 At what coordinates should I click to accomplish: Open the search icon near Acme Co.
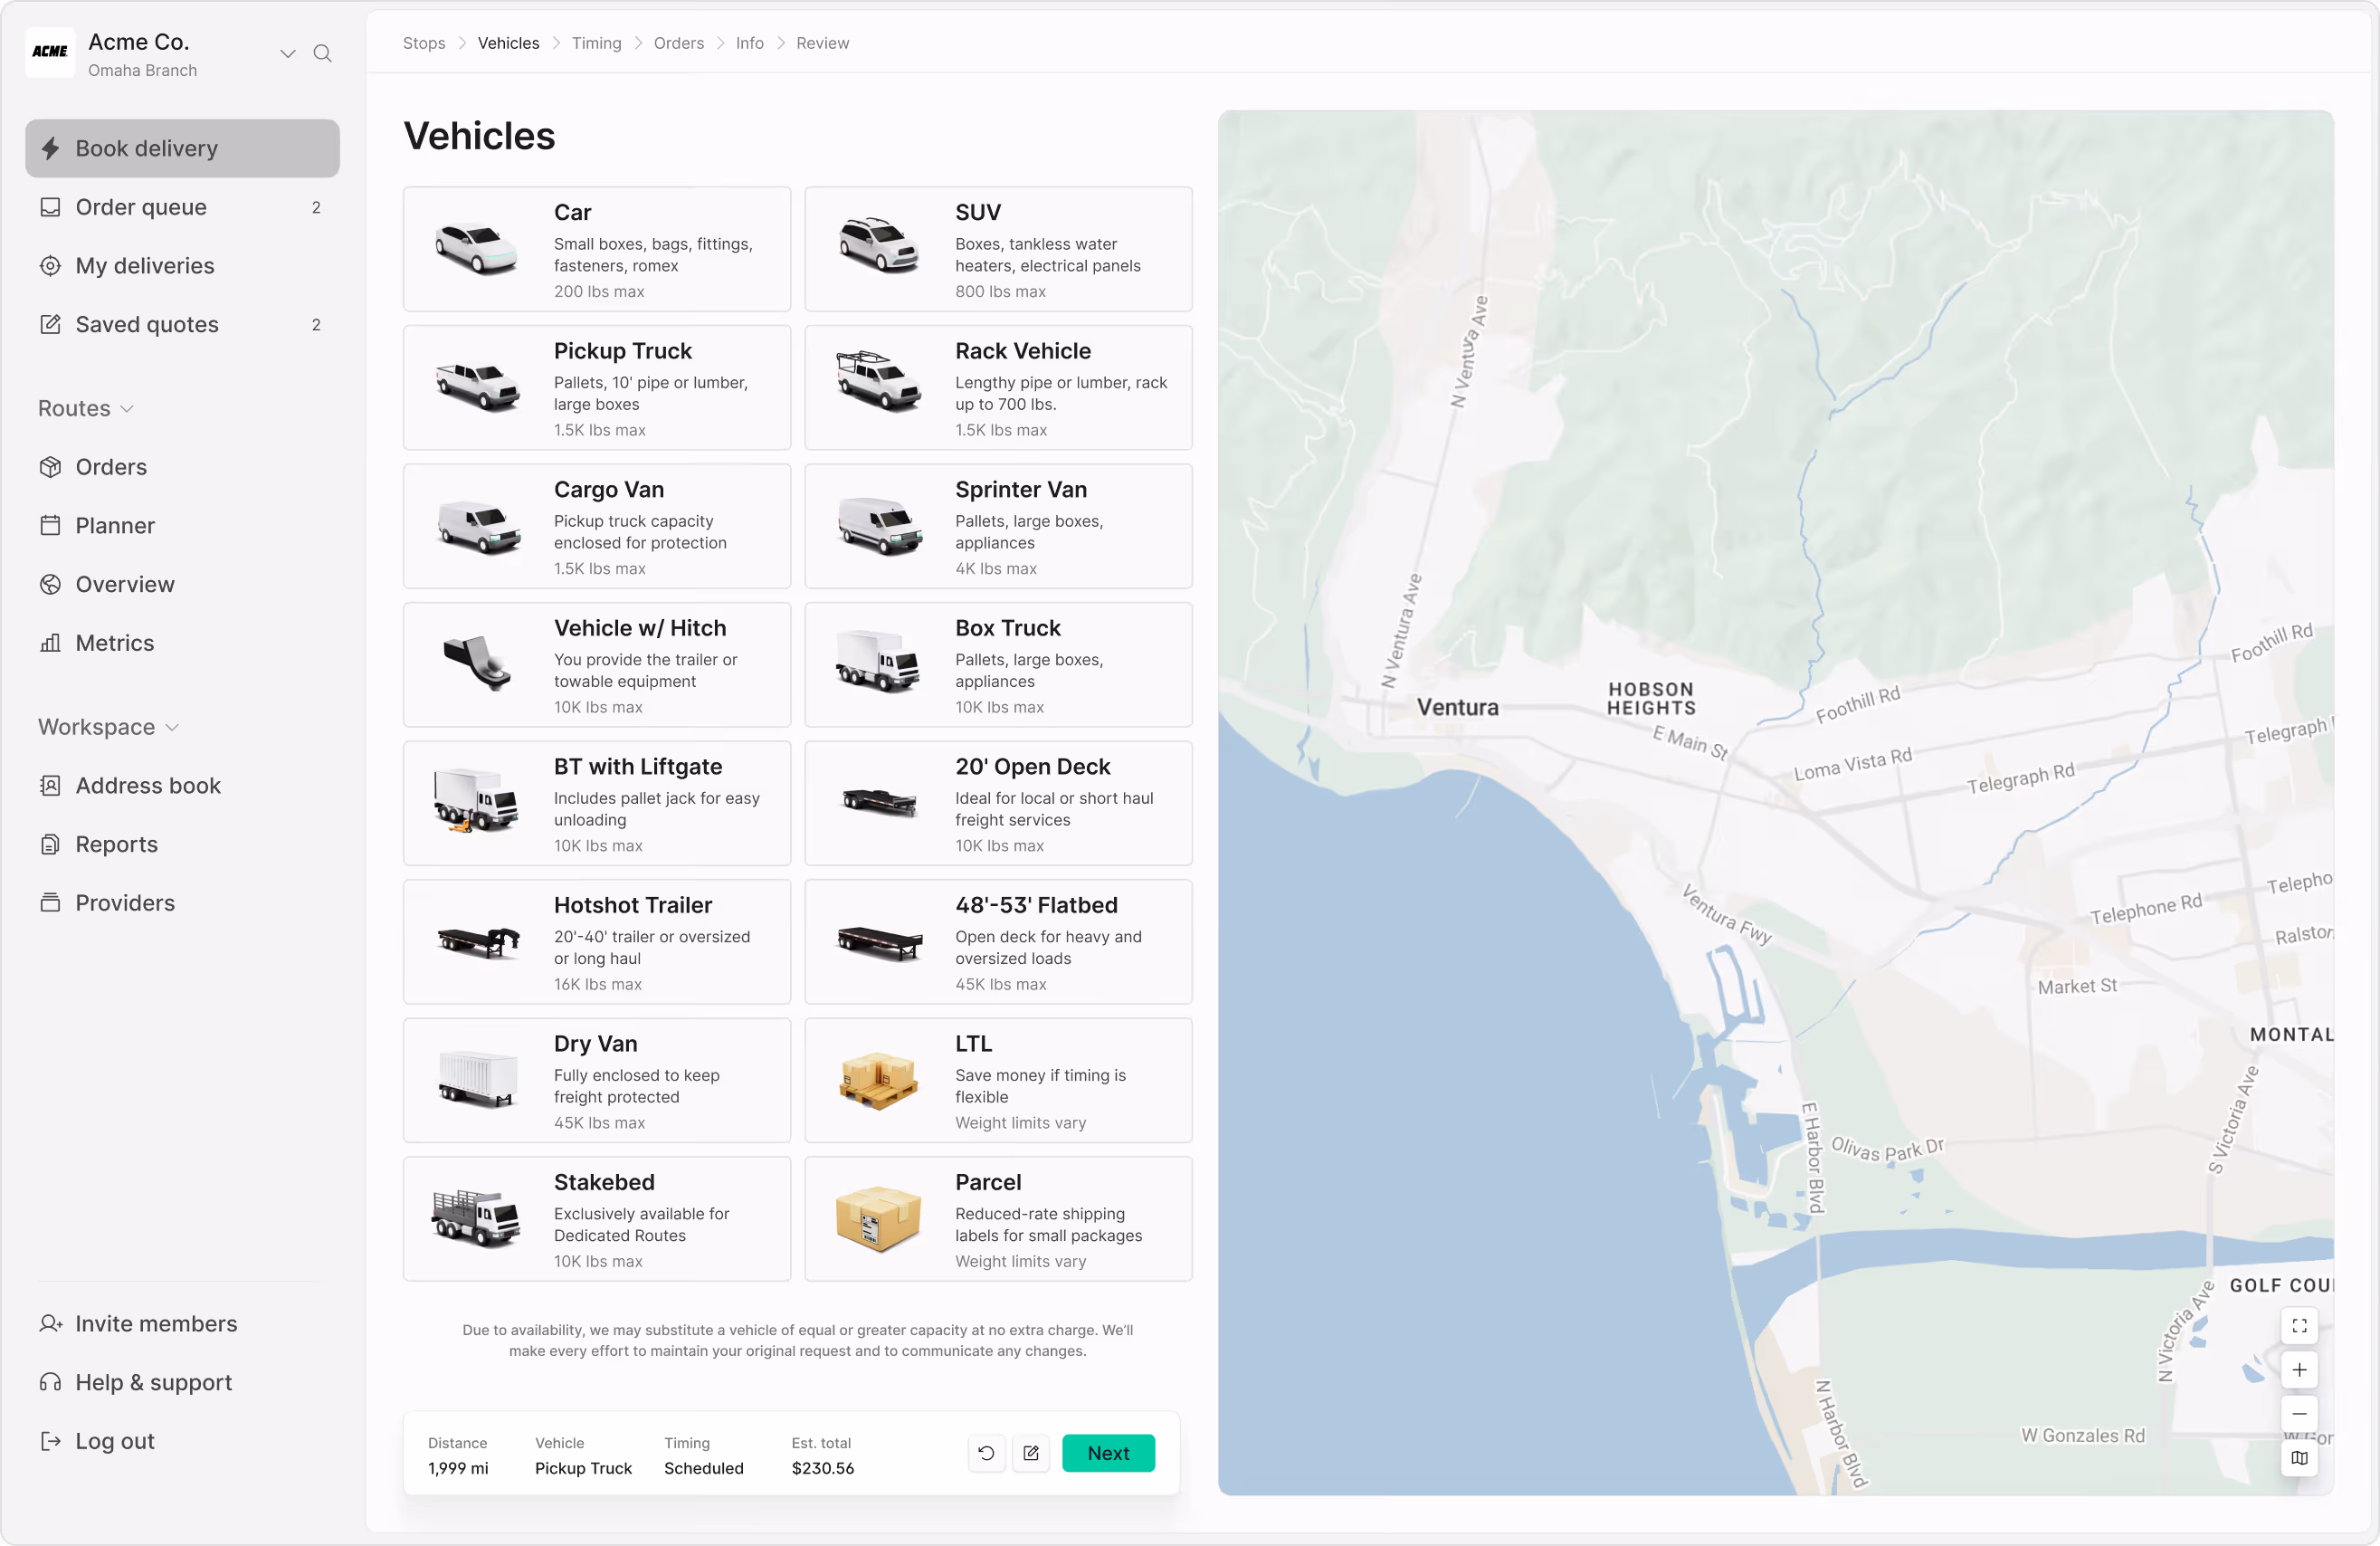pyautogui.click(x=323, y=53)
